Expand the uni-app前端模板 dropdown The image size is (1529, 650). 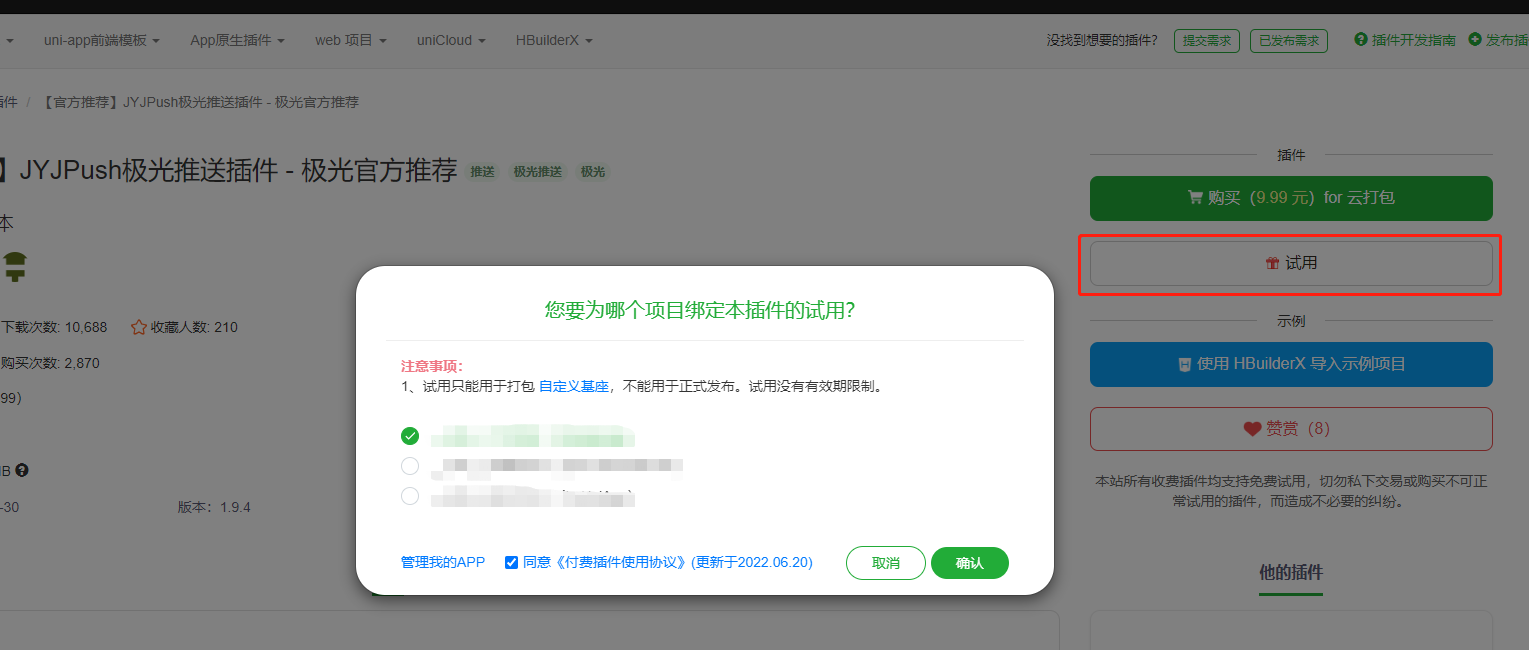click(x=102, y=40)
